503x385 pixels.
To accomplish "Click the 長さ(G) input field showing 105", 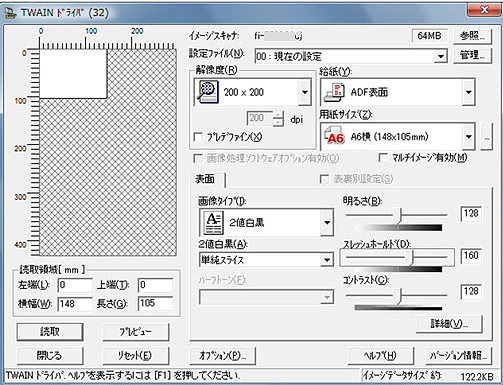I will pos(155,304).
